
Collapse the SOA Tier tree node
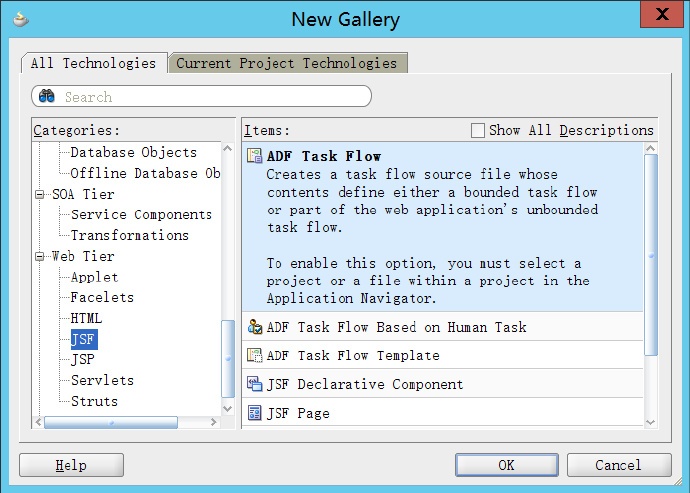click(40, 194)
